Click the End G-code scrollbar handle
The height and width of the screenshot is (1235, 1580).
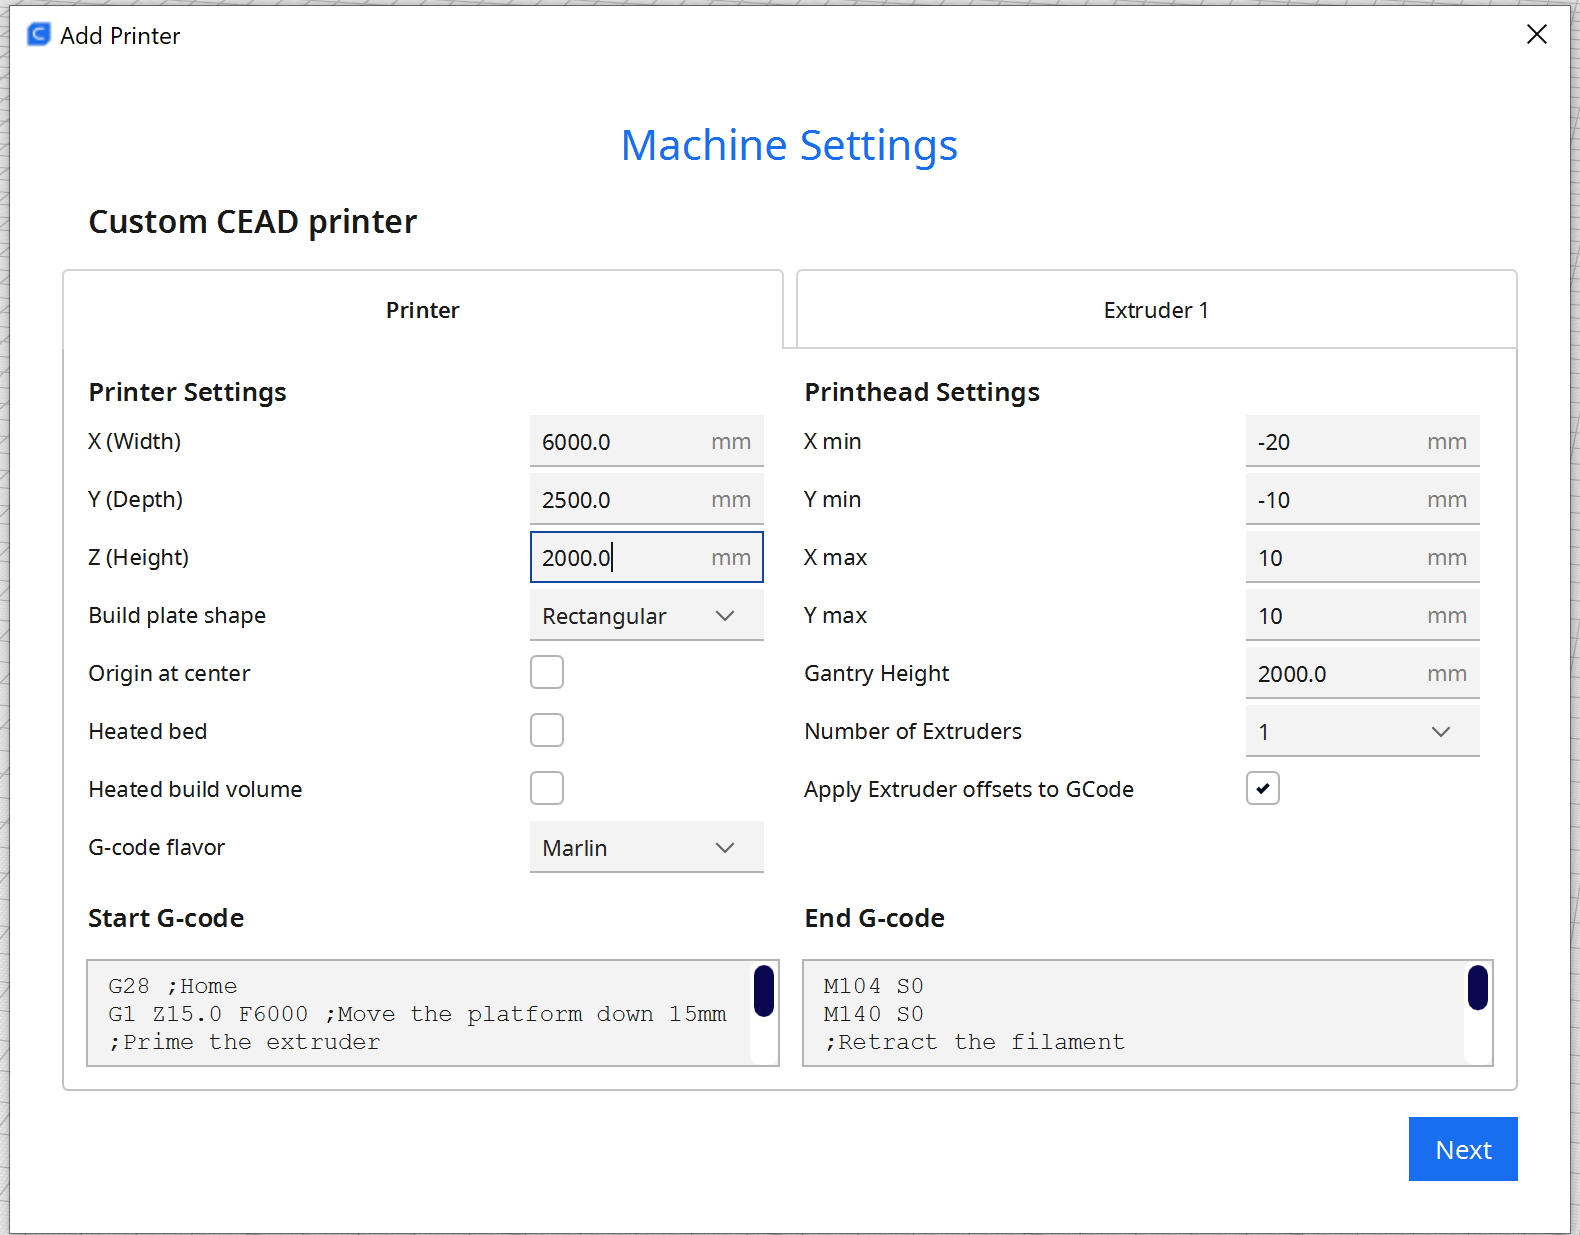(x=1477, y=988)
